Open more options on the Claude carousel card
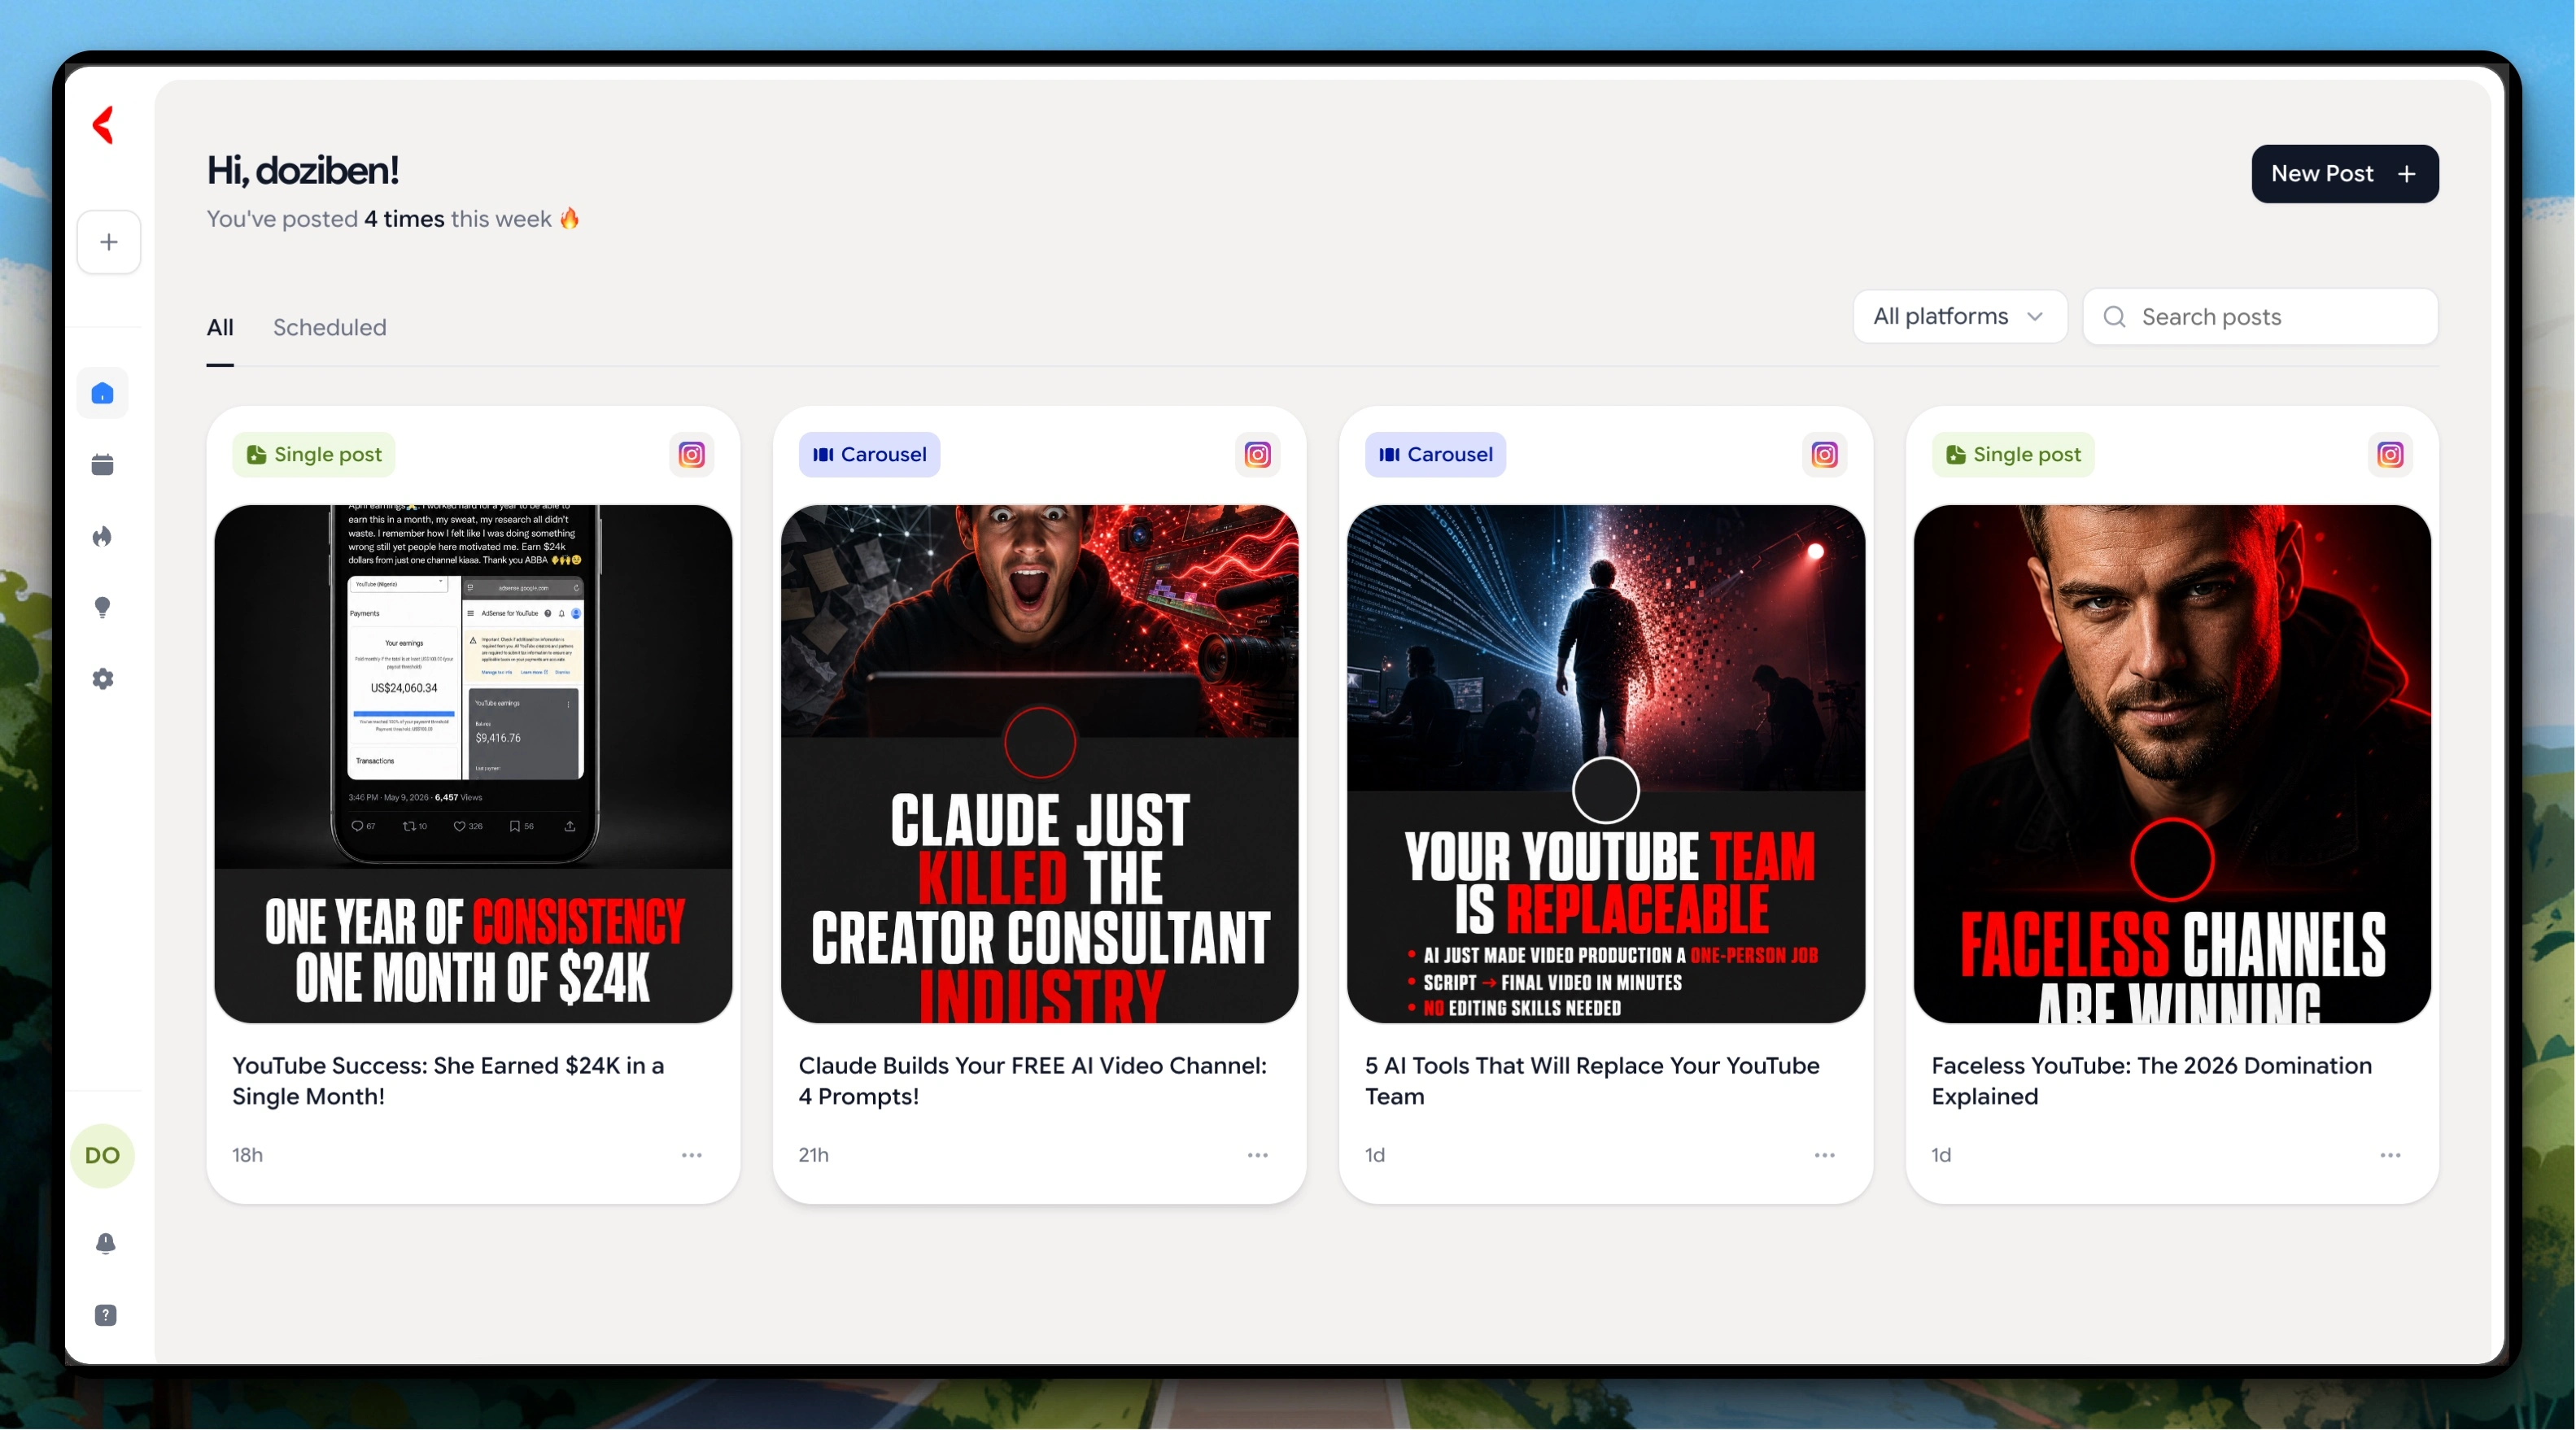Image resolution: width=2576 pixels, height=1430 pixels. pyautogui.click(x=1258, y=1155)
